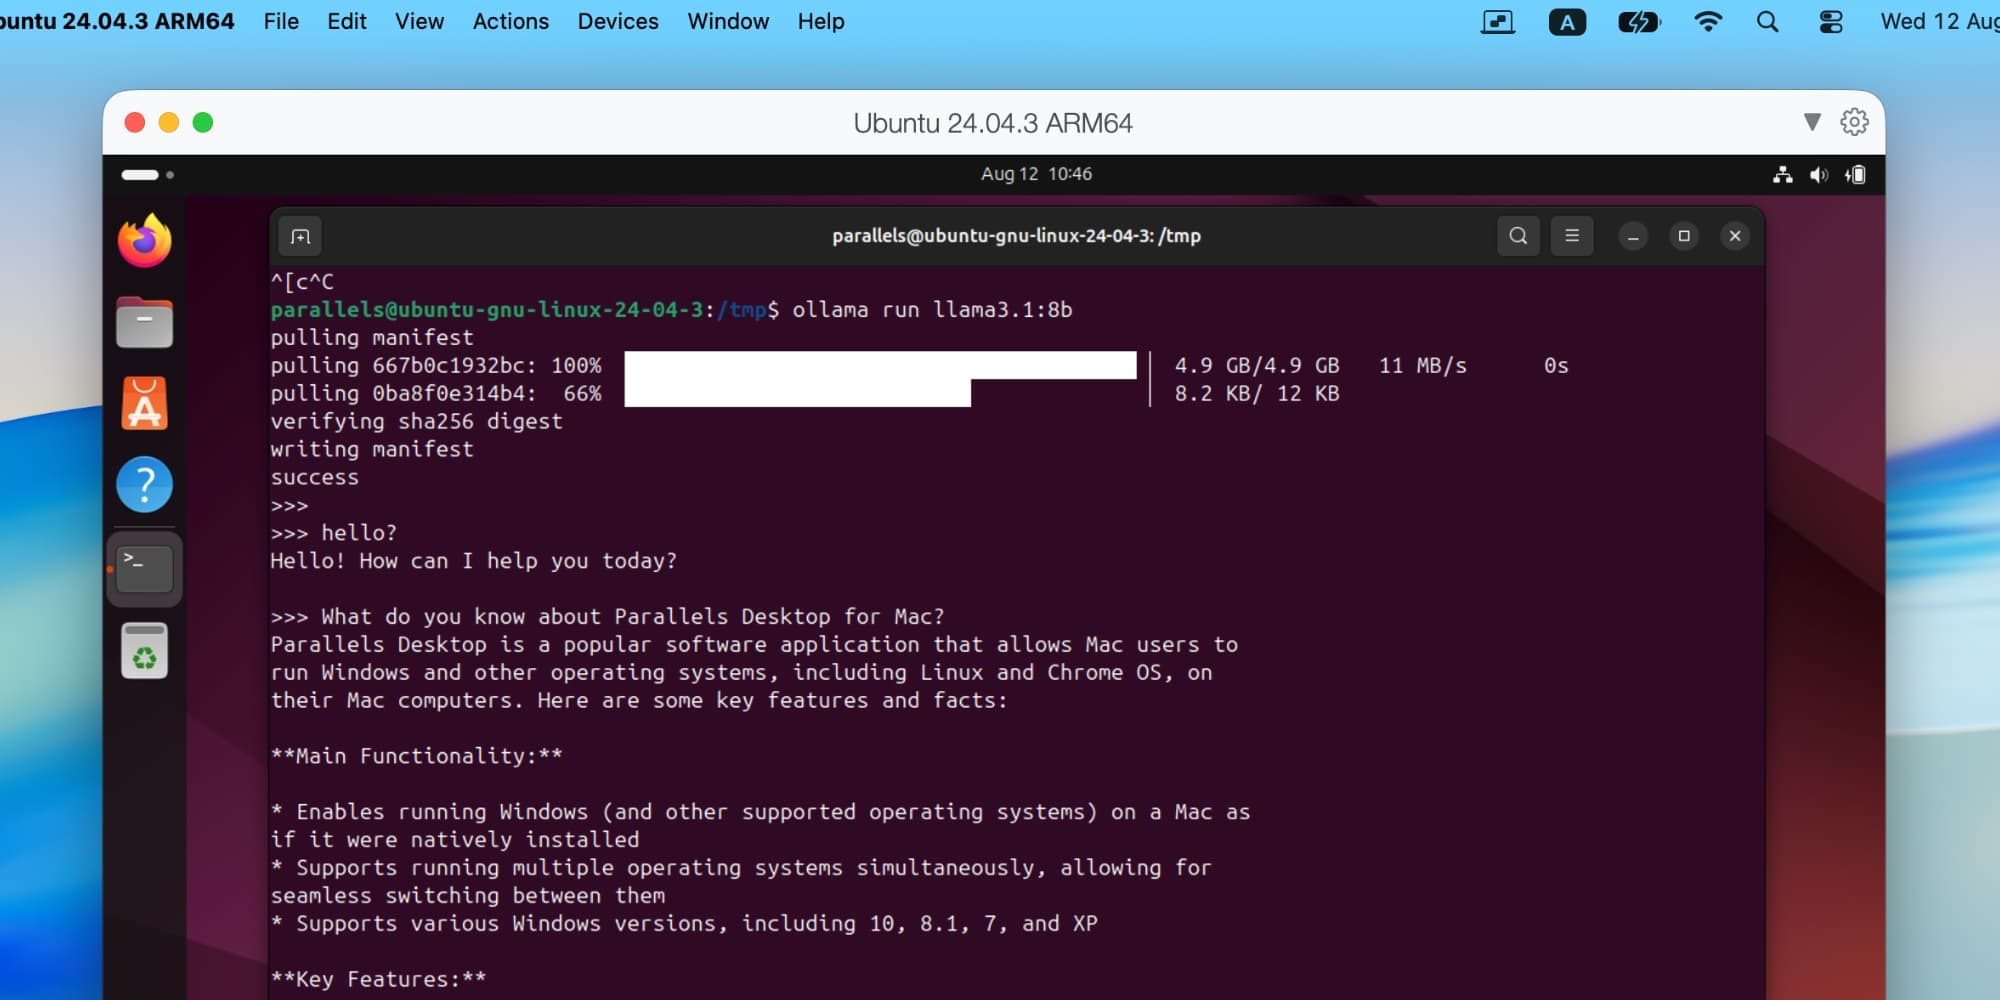This screenshot has width=2000, height=1000.
Task: Launch Ubuntu App Center from dock
Action: point(145,403)
